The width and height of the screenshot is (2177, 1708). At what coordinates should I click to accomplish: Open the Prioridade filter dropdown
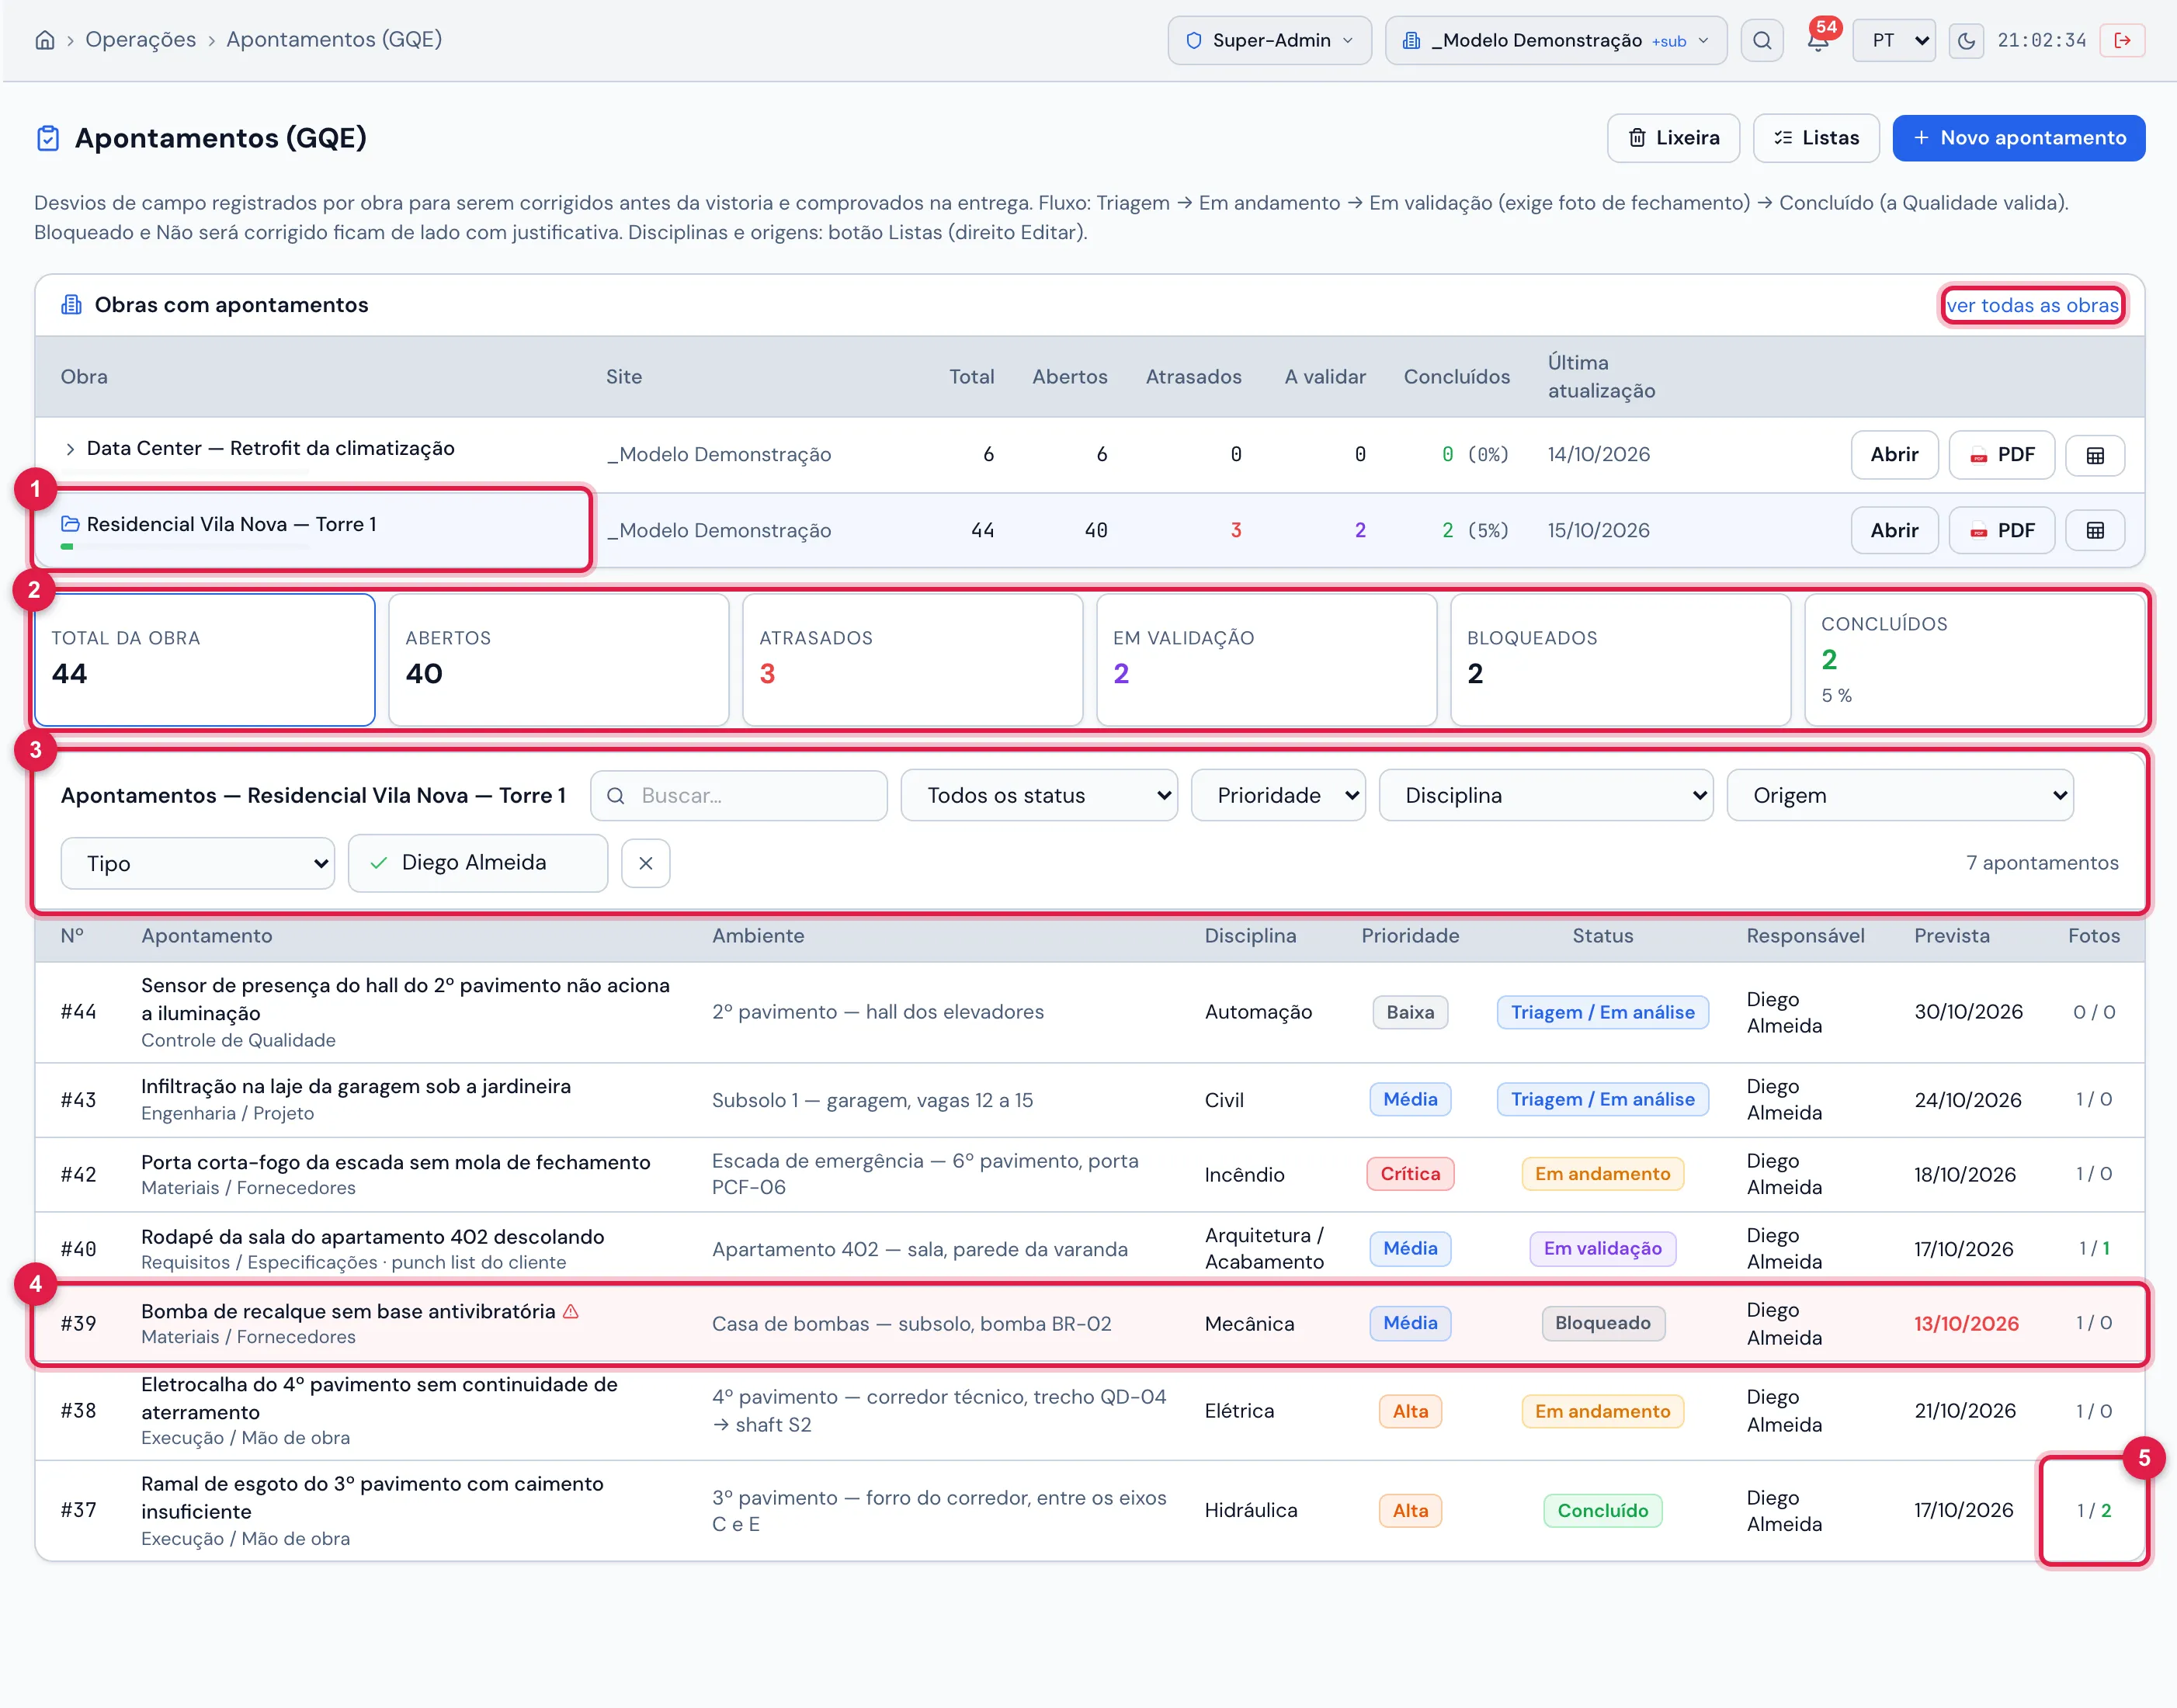coord(1278,795)
